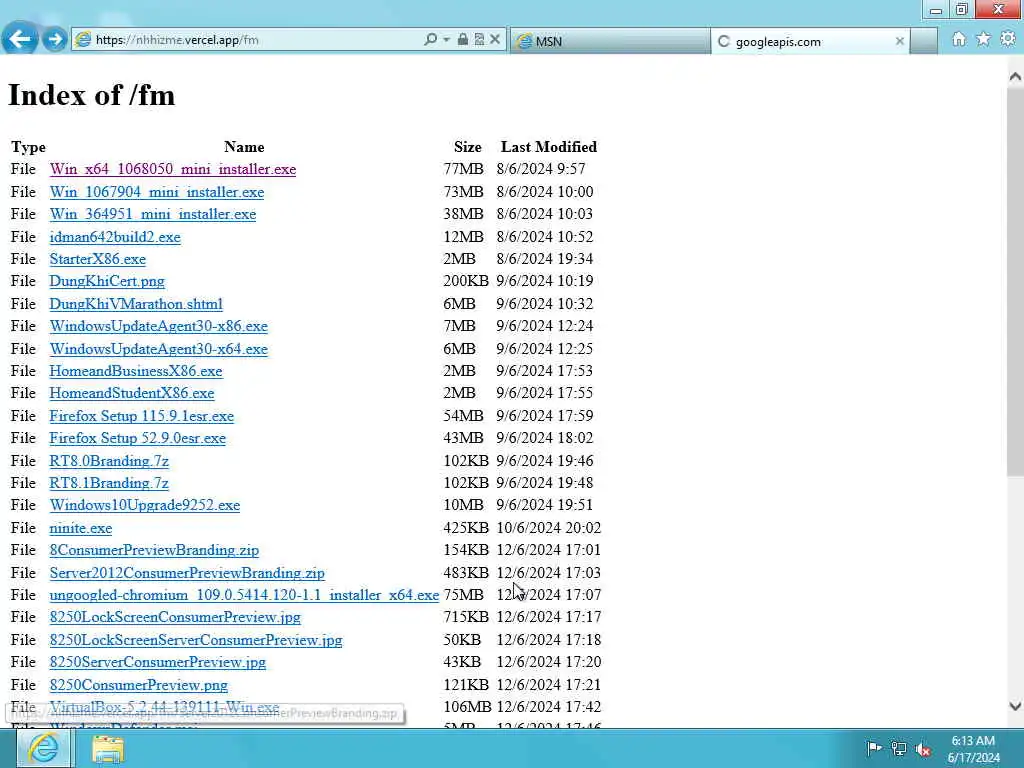The height and width of the screenshot is (768, 1024).
Task: Download Win_x64_1068050_mini_installer.exe
Action: click(x=172, y=169)
